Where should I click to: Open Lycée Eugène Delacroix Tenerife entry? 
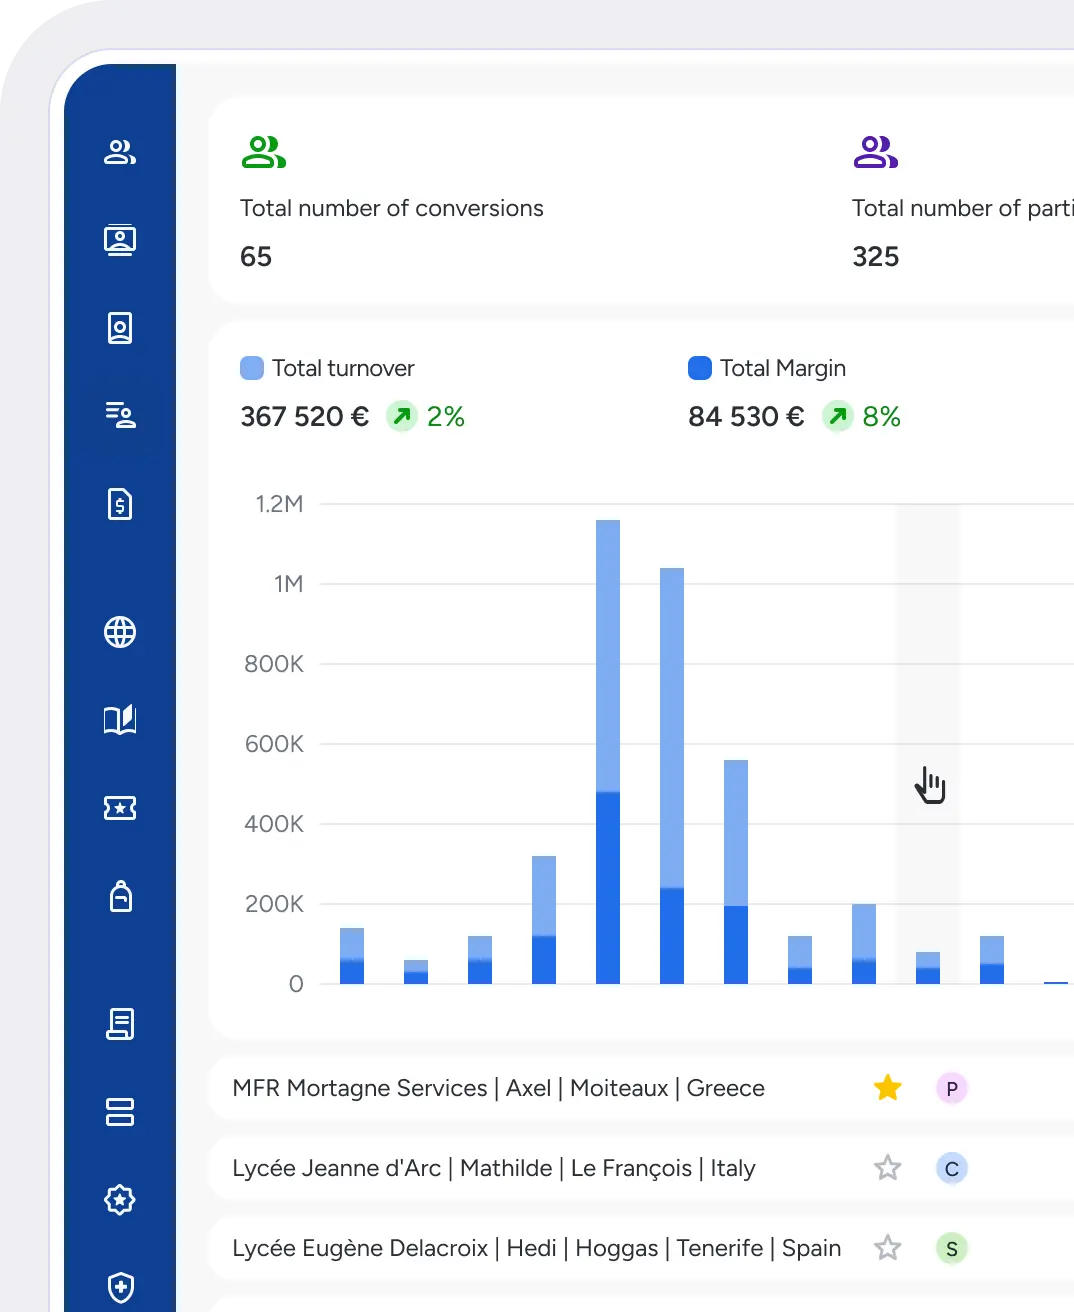(x=536, y=1248)
